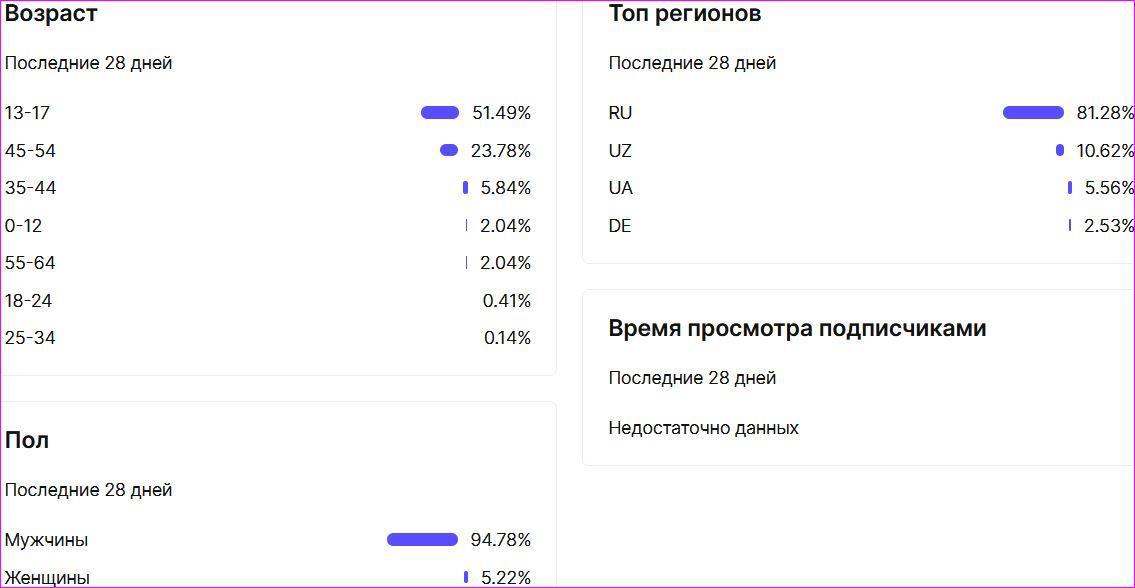
Task: Click the RU region progress bar
Action: [x=1033, y=113]
